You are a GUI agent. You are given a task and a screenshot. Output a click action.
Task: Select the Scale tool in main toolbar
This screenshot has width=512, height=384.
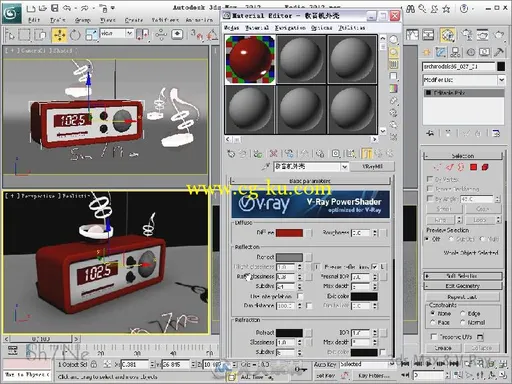91,35
